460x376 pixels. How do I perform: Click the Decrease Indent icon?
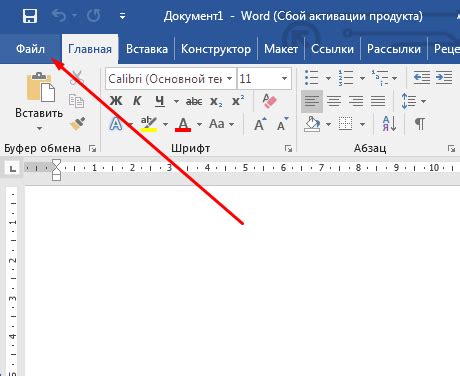tap(422, 78)
